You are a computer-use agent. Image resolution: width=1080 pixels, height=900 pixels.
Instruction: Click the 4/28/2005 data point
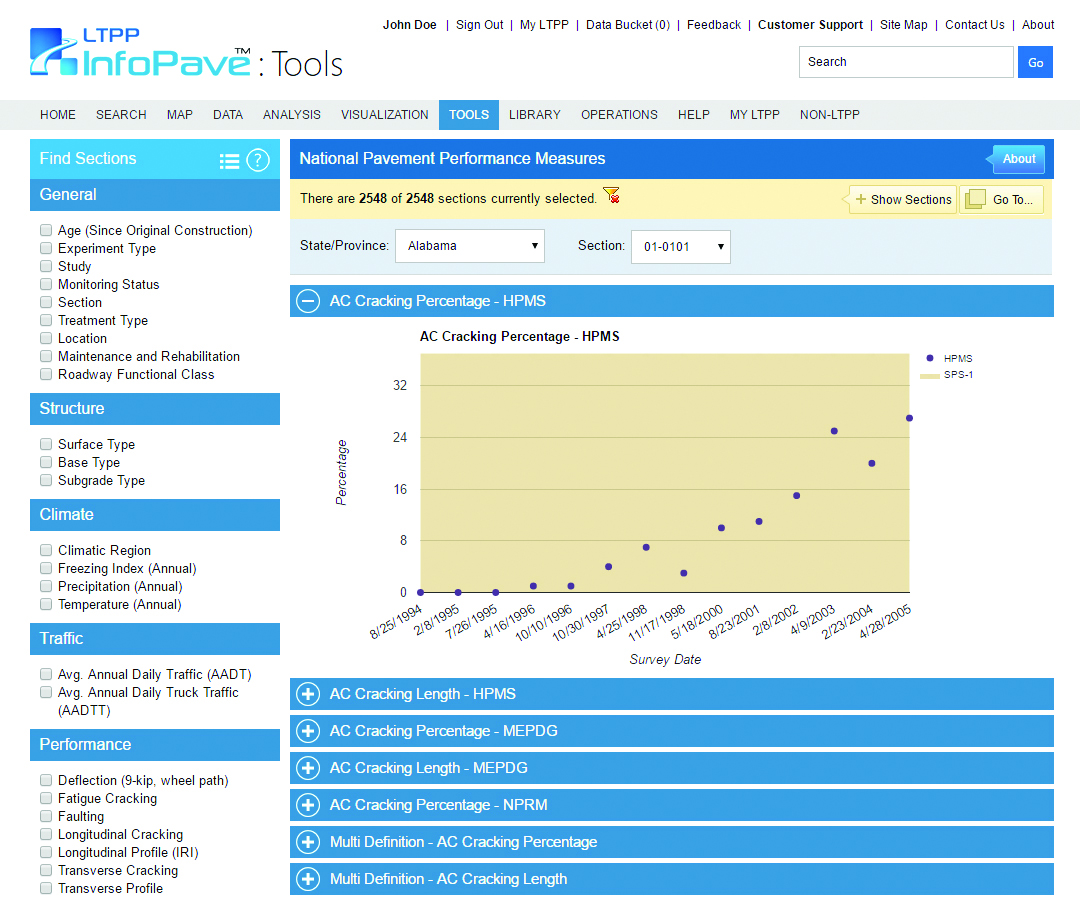[x=909, y=418]
